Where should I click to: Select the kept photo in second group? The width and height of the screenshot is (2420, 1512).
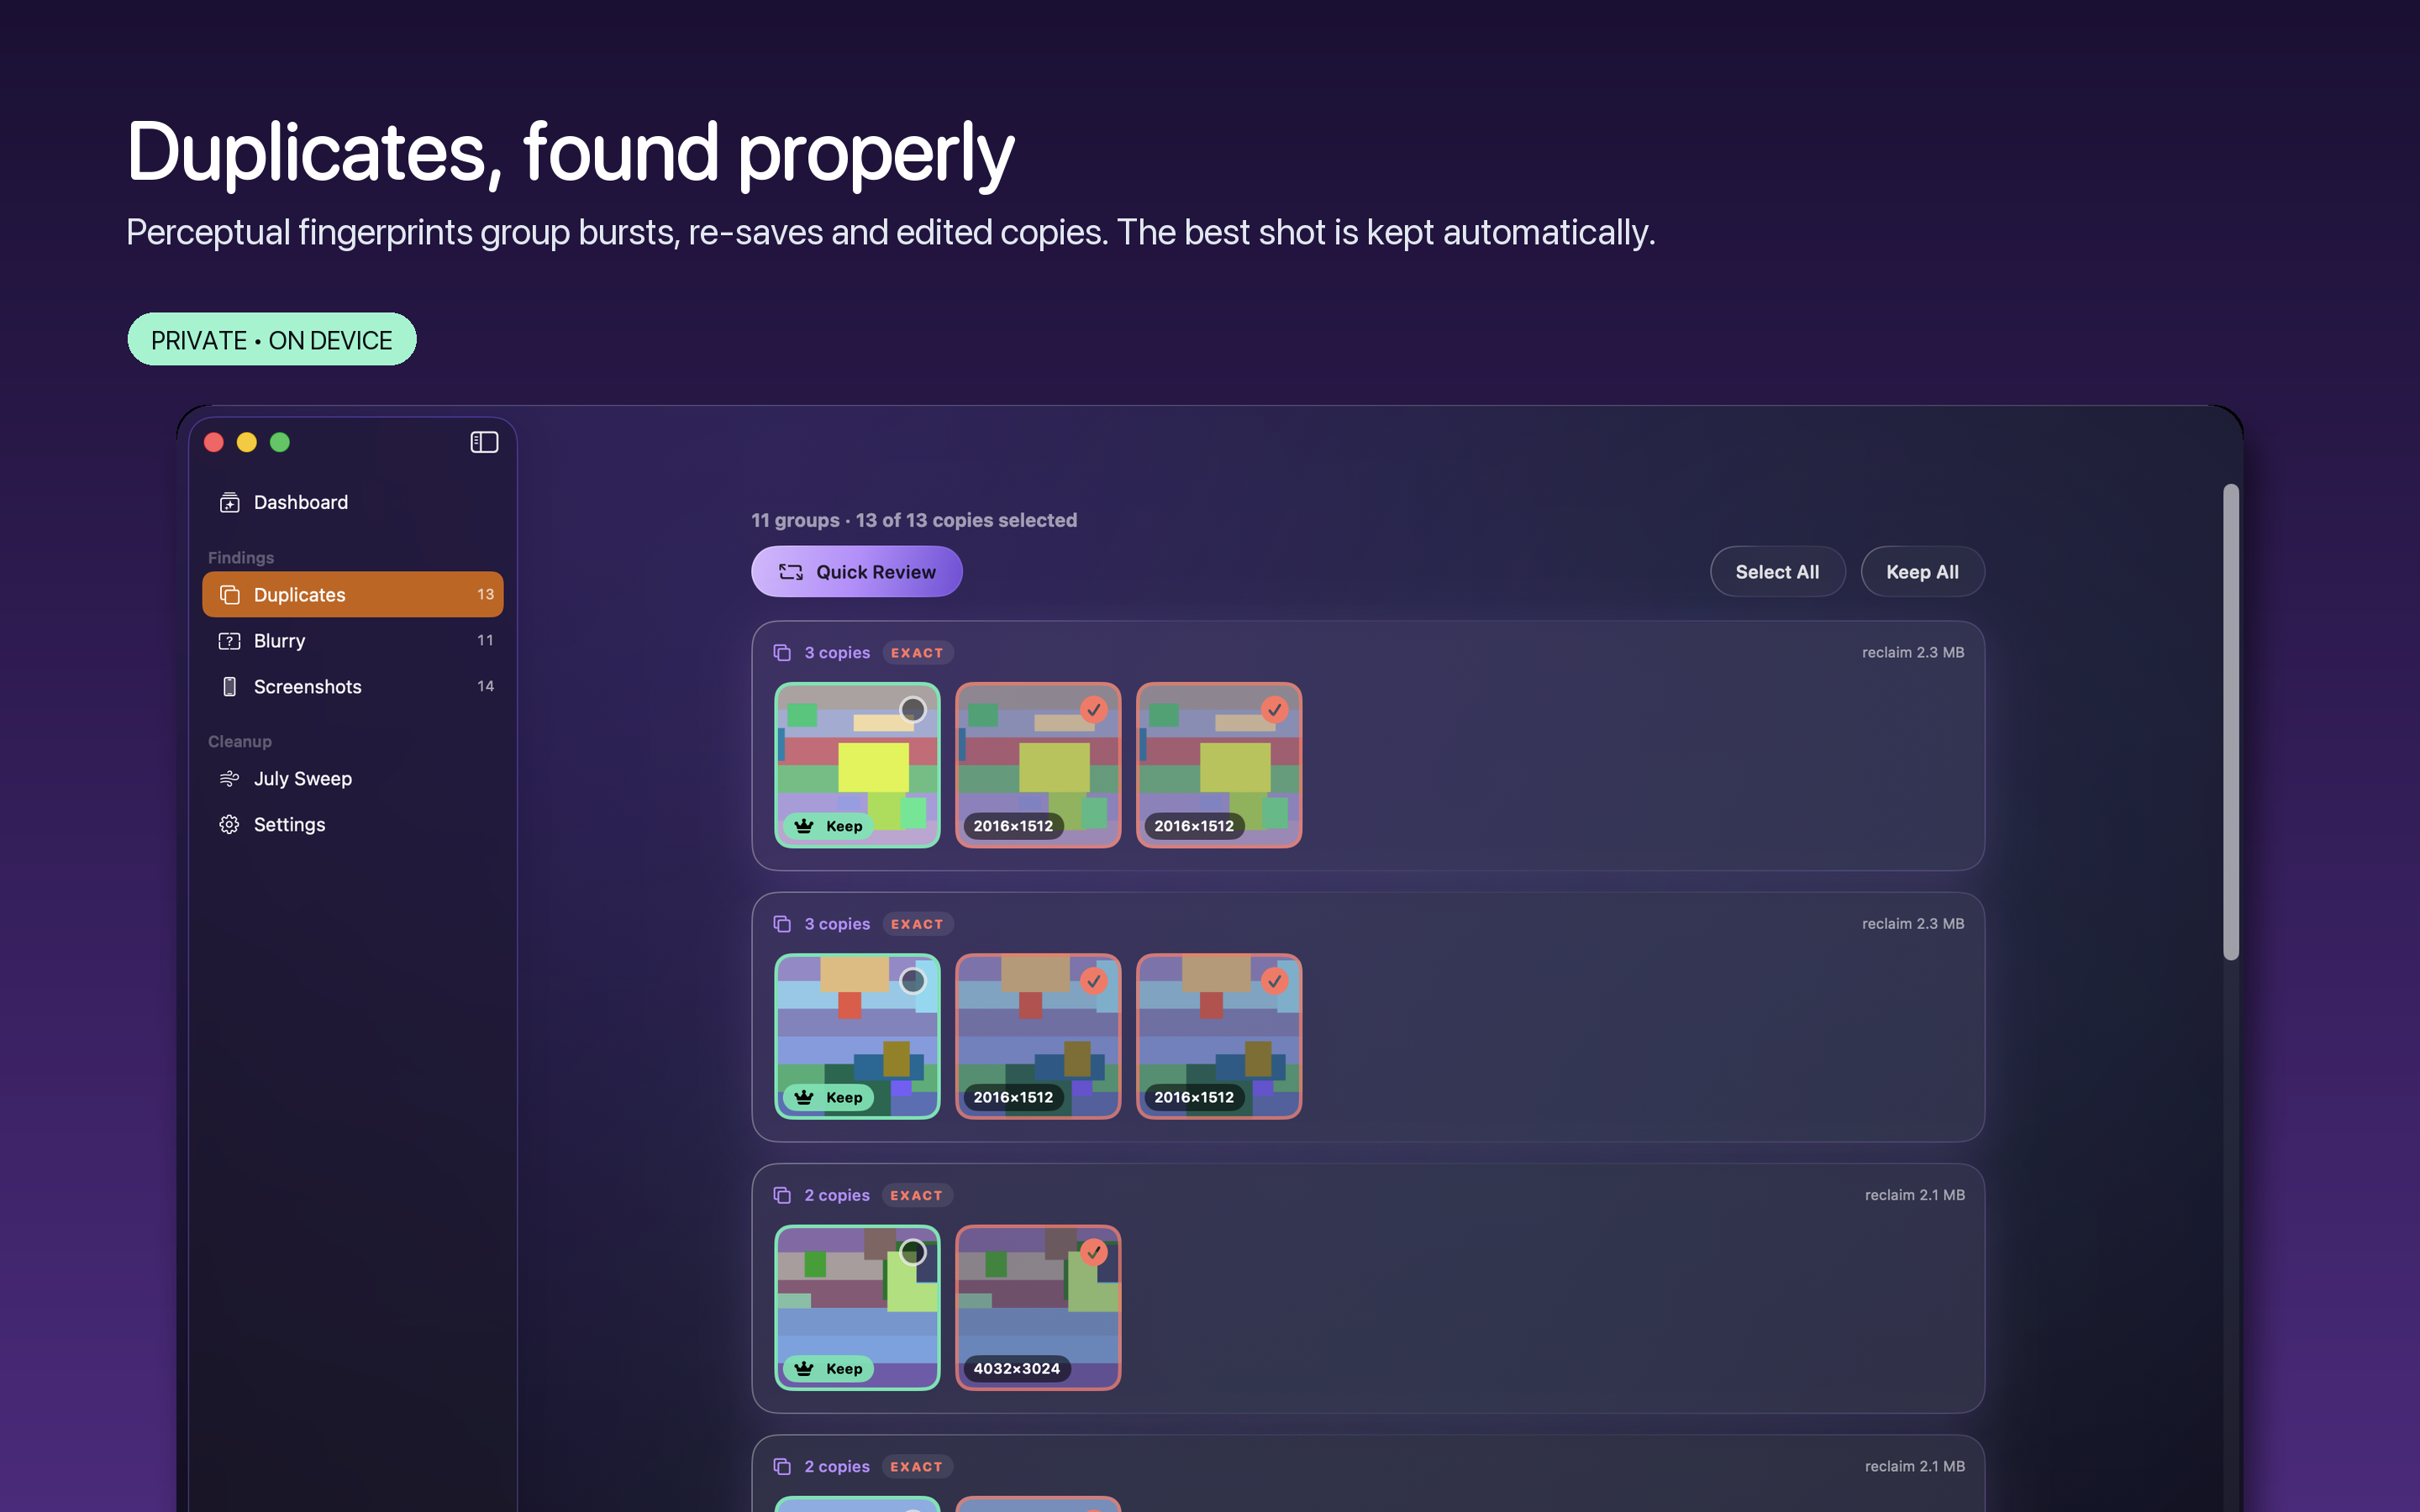[912, 981]
